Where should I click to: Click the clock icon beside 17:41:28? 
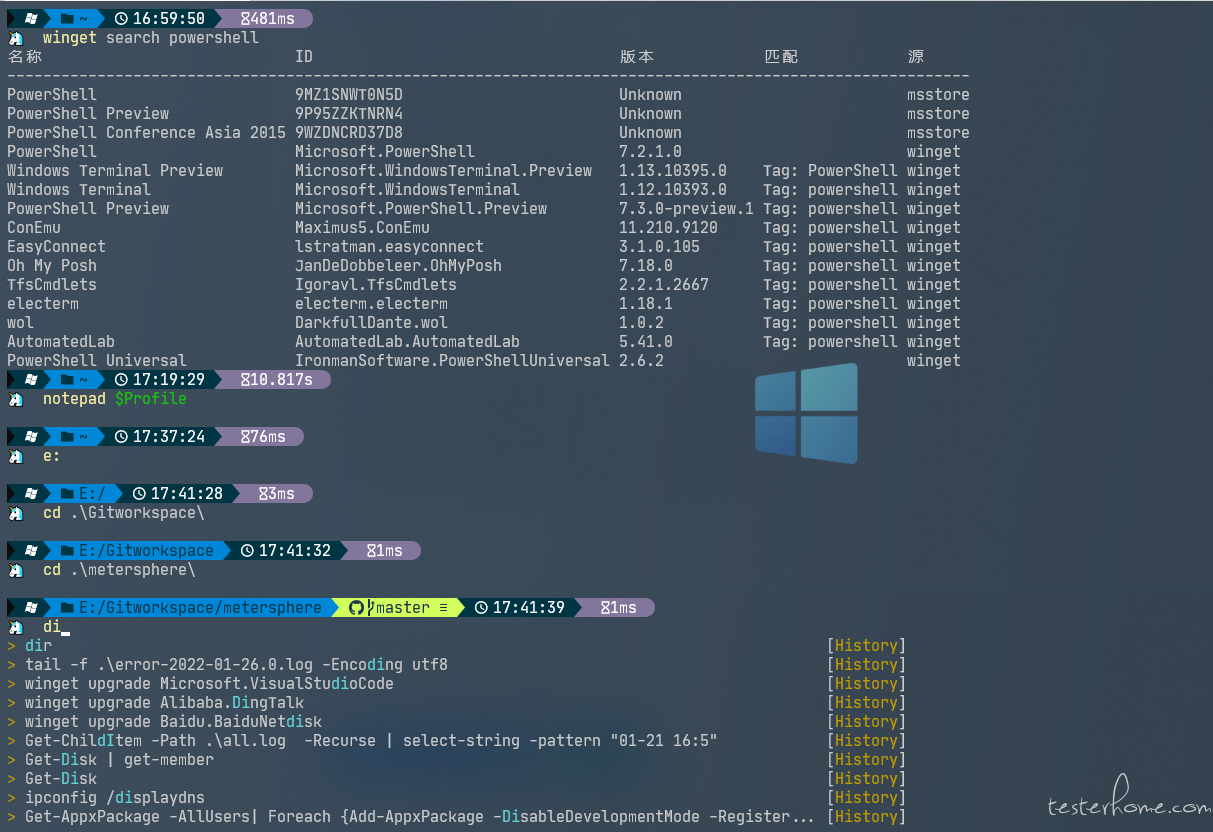140,493
